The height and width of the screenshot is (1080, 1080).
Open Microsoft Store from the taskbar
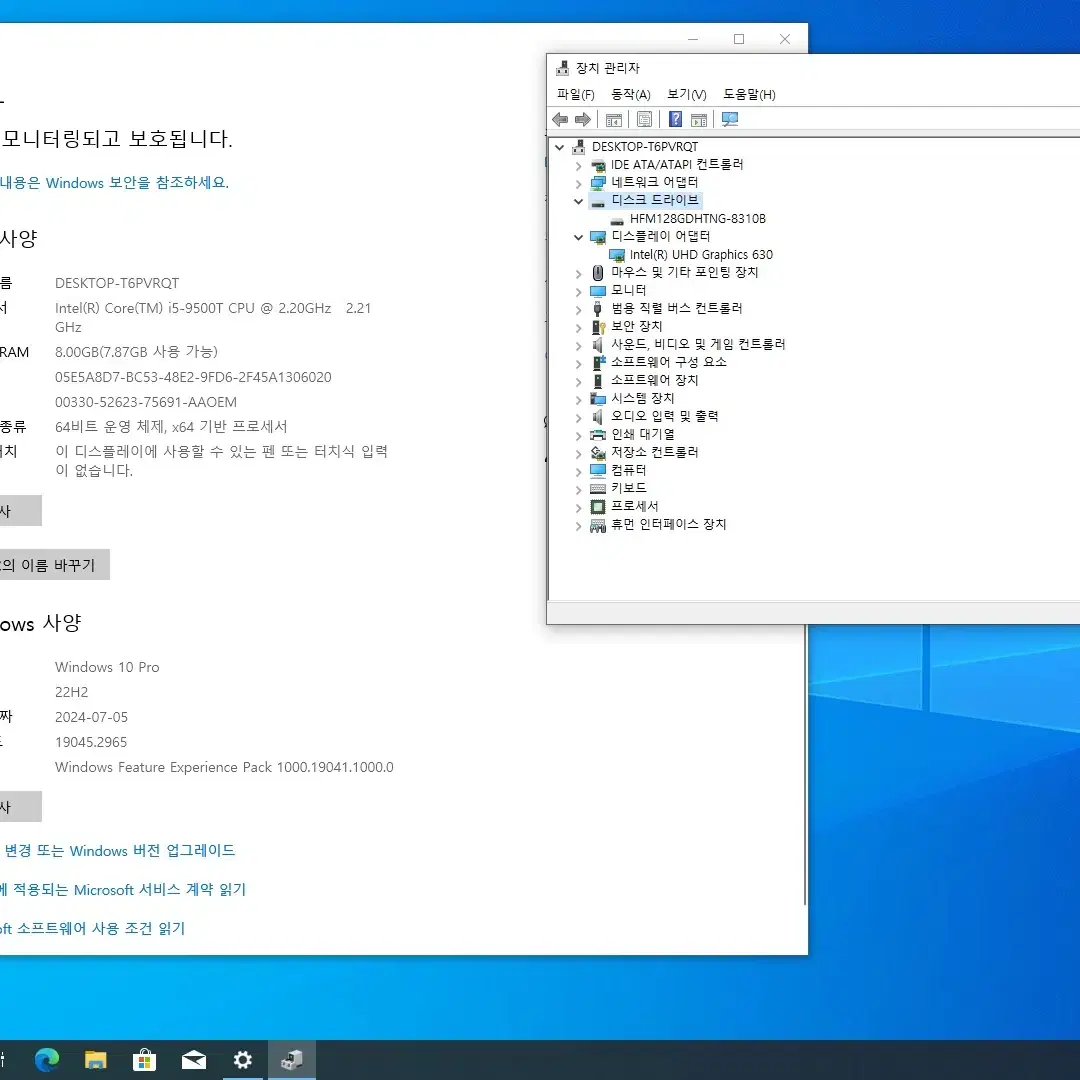(x=145, y=1059)
